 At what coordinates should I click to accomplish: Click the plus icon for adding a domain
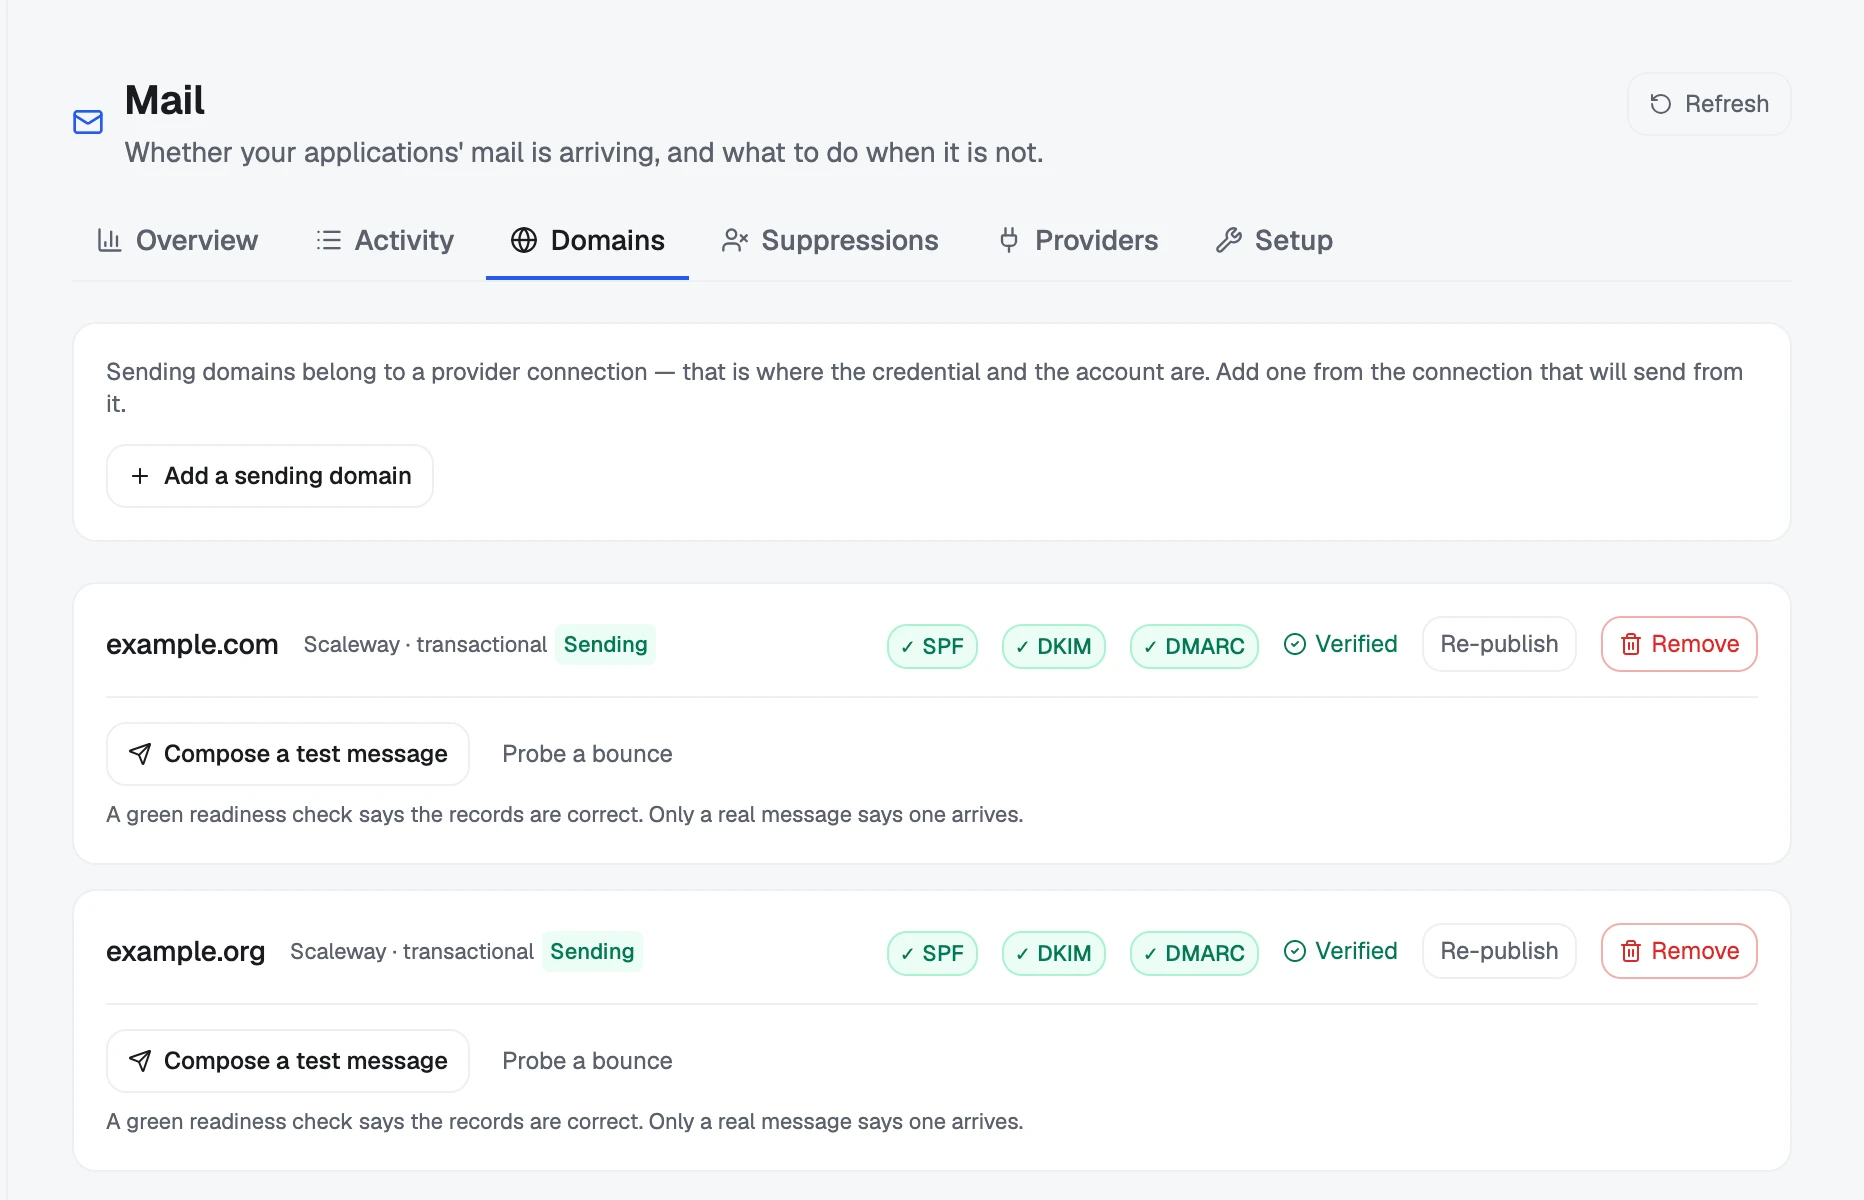(140, 476)
